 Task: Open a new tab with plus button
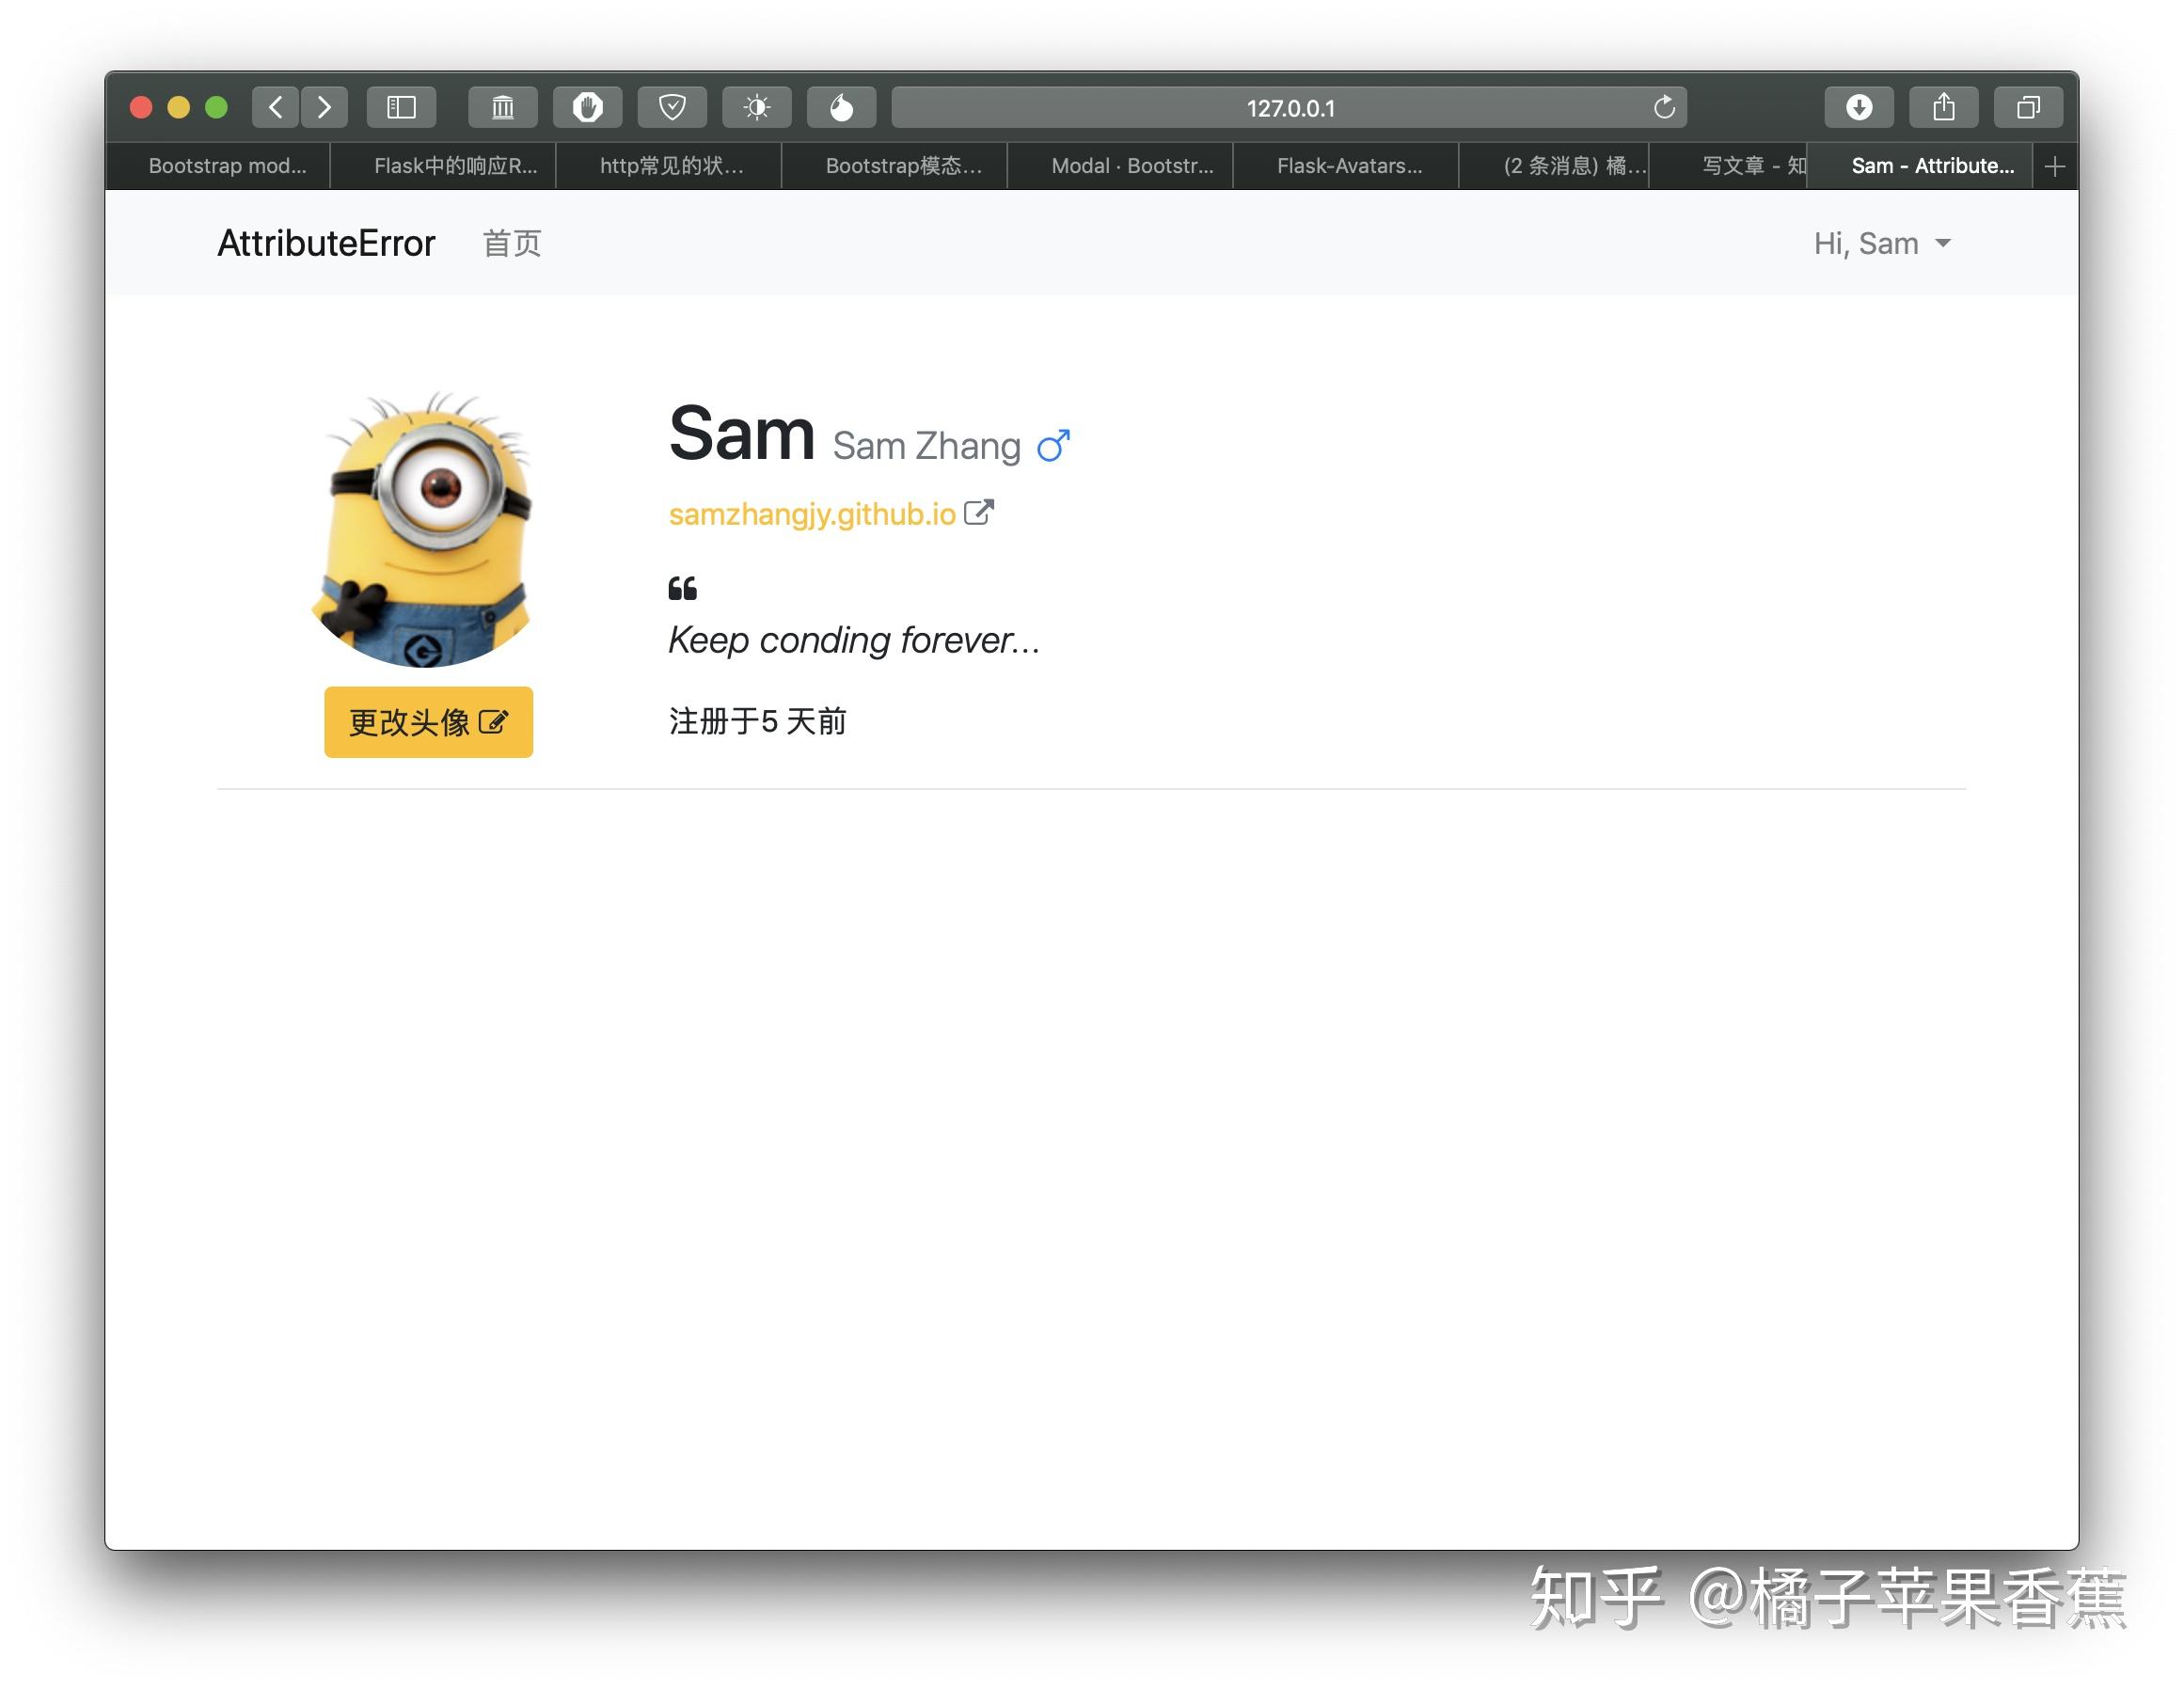tap(2055, 166)
